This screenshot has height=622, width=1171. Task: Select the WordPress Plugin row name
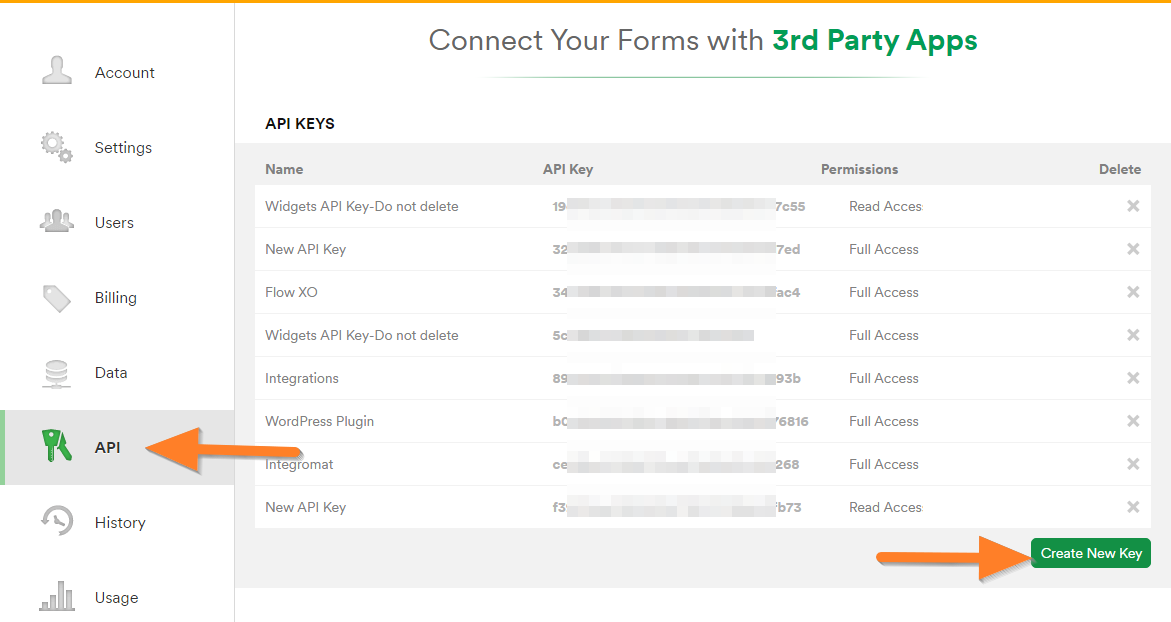tap(319, 422)
